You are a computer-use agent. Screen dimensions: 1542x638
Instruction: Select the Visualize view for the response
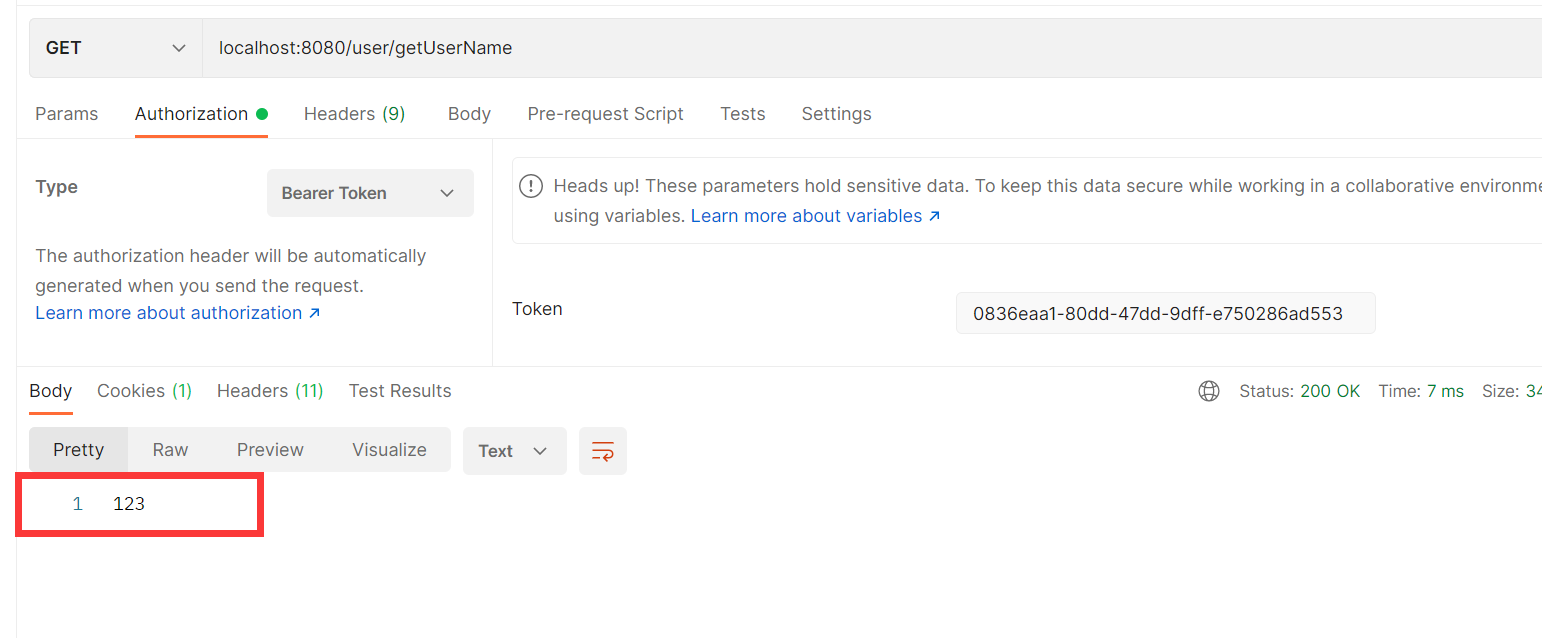coord(389,449)
